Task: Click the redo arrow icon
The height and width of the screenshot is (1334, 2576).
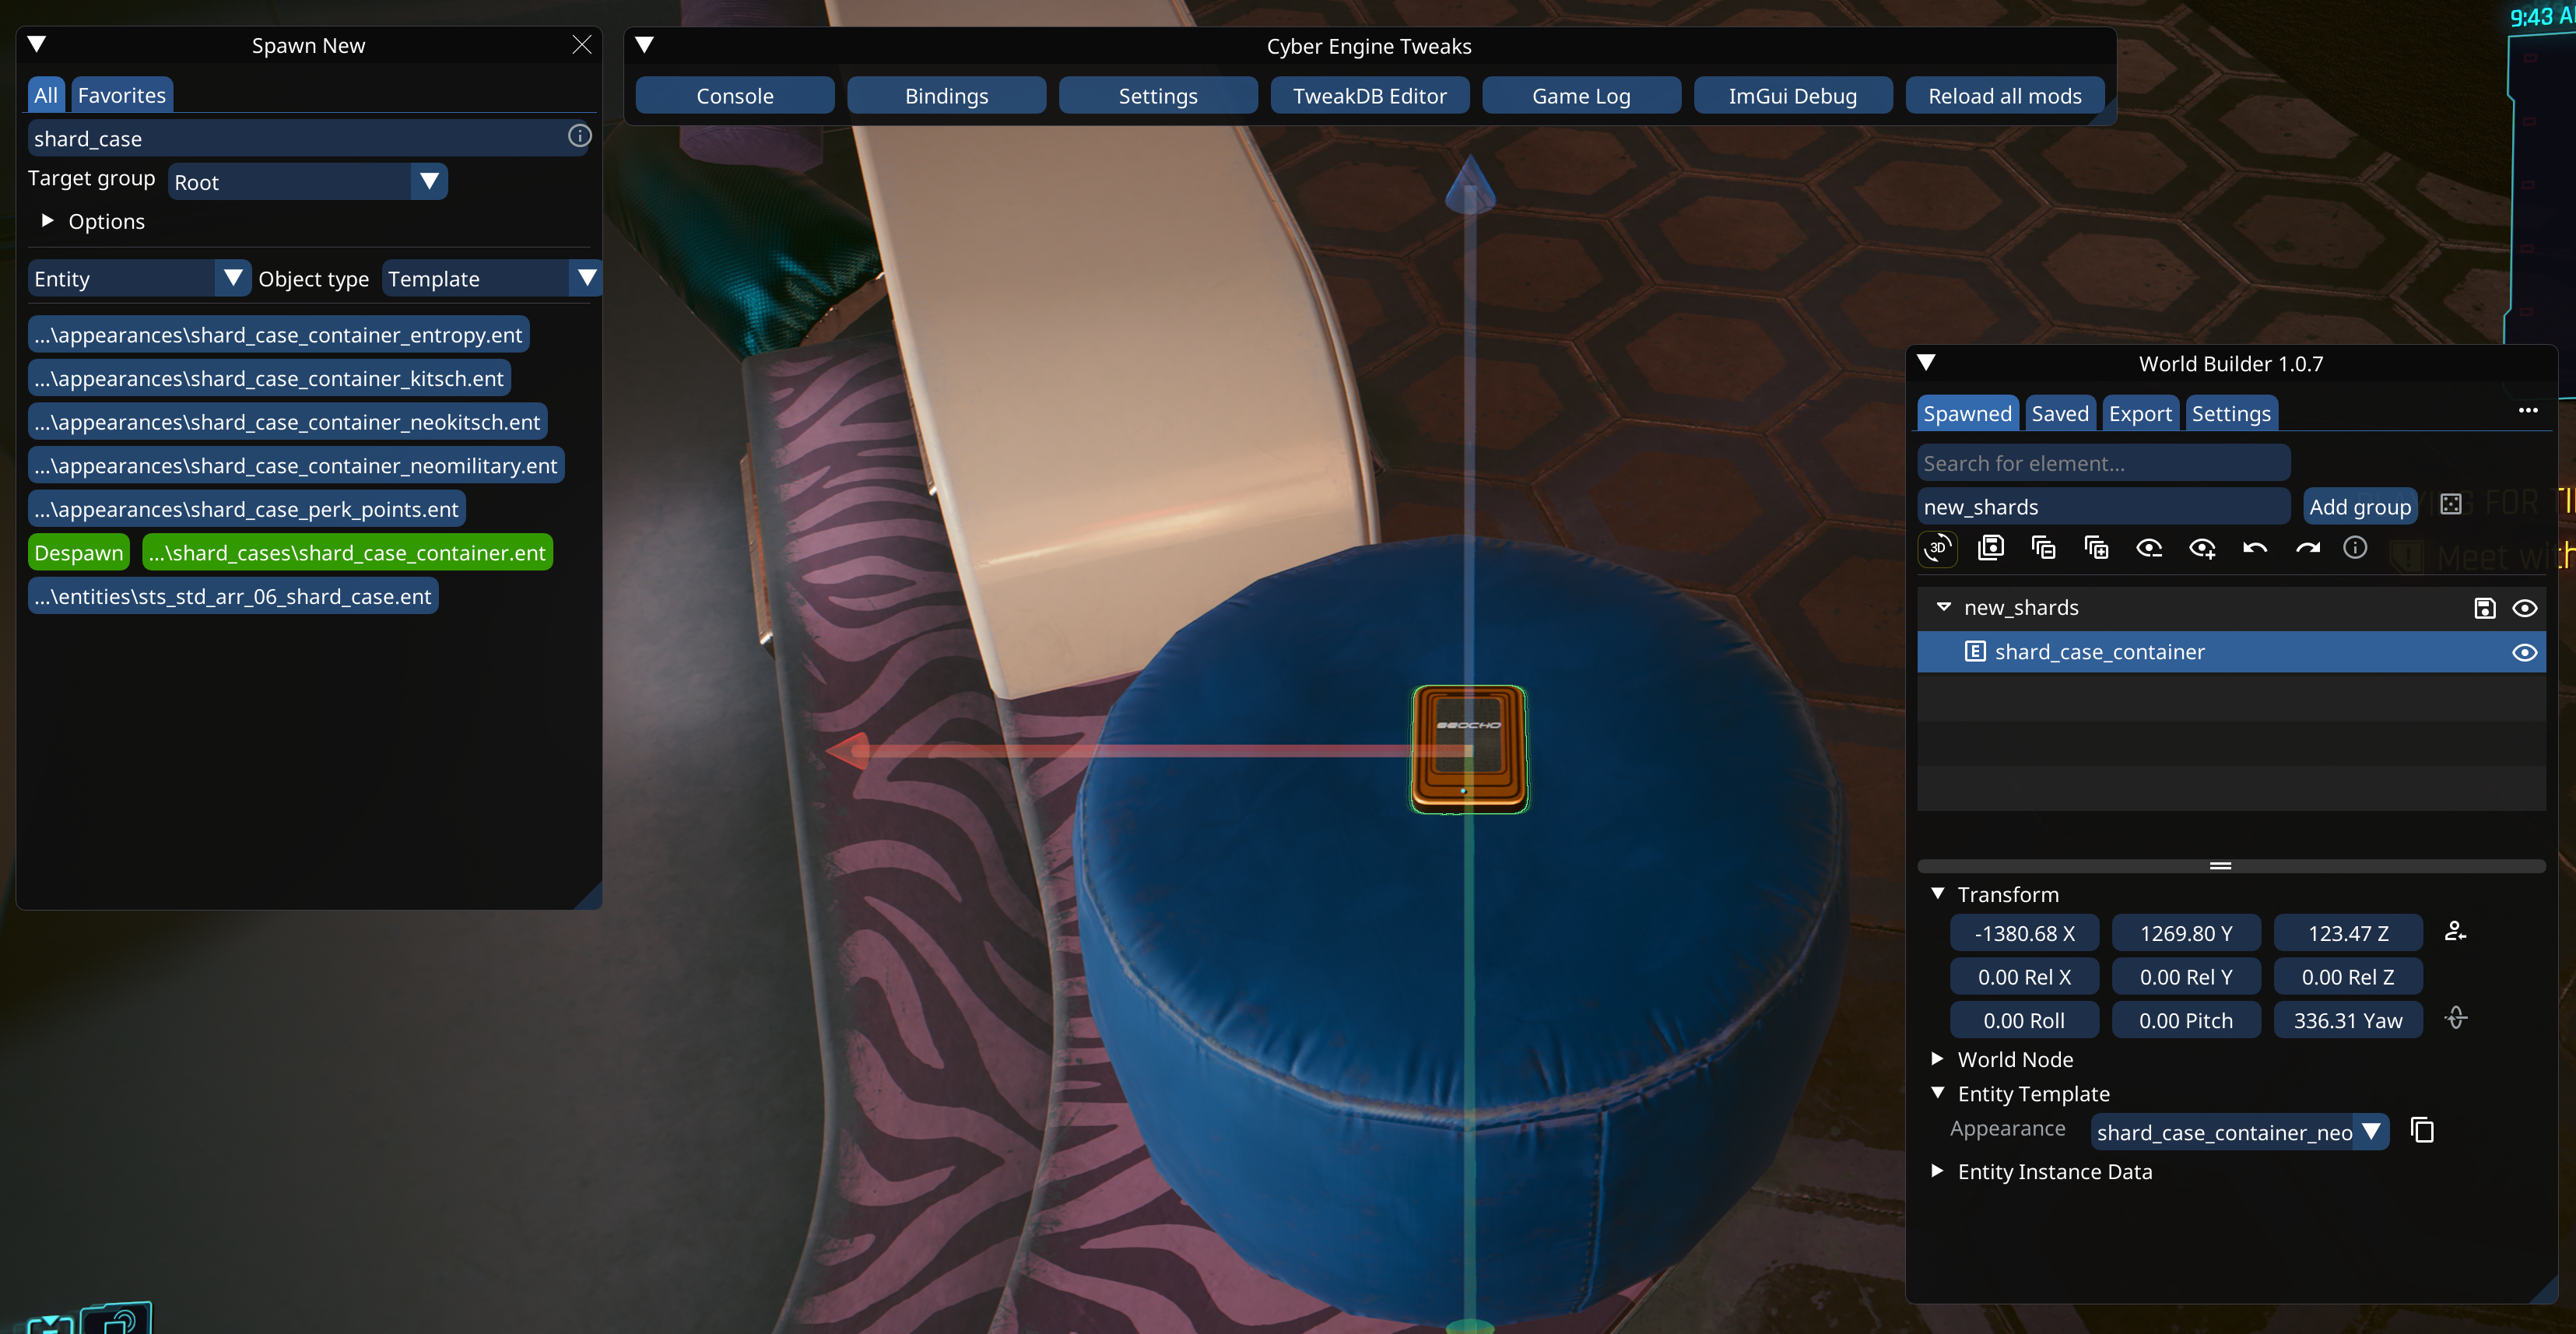Action: [2307, 548]
